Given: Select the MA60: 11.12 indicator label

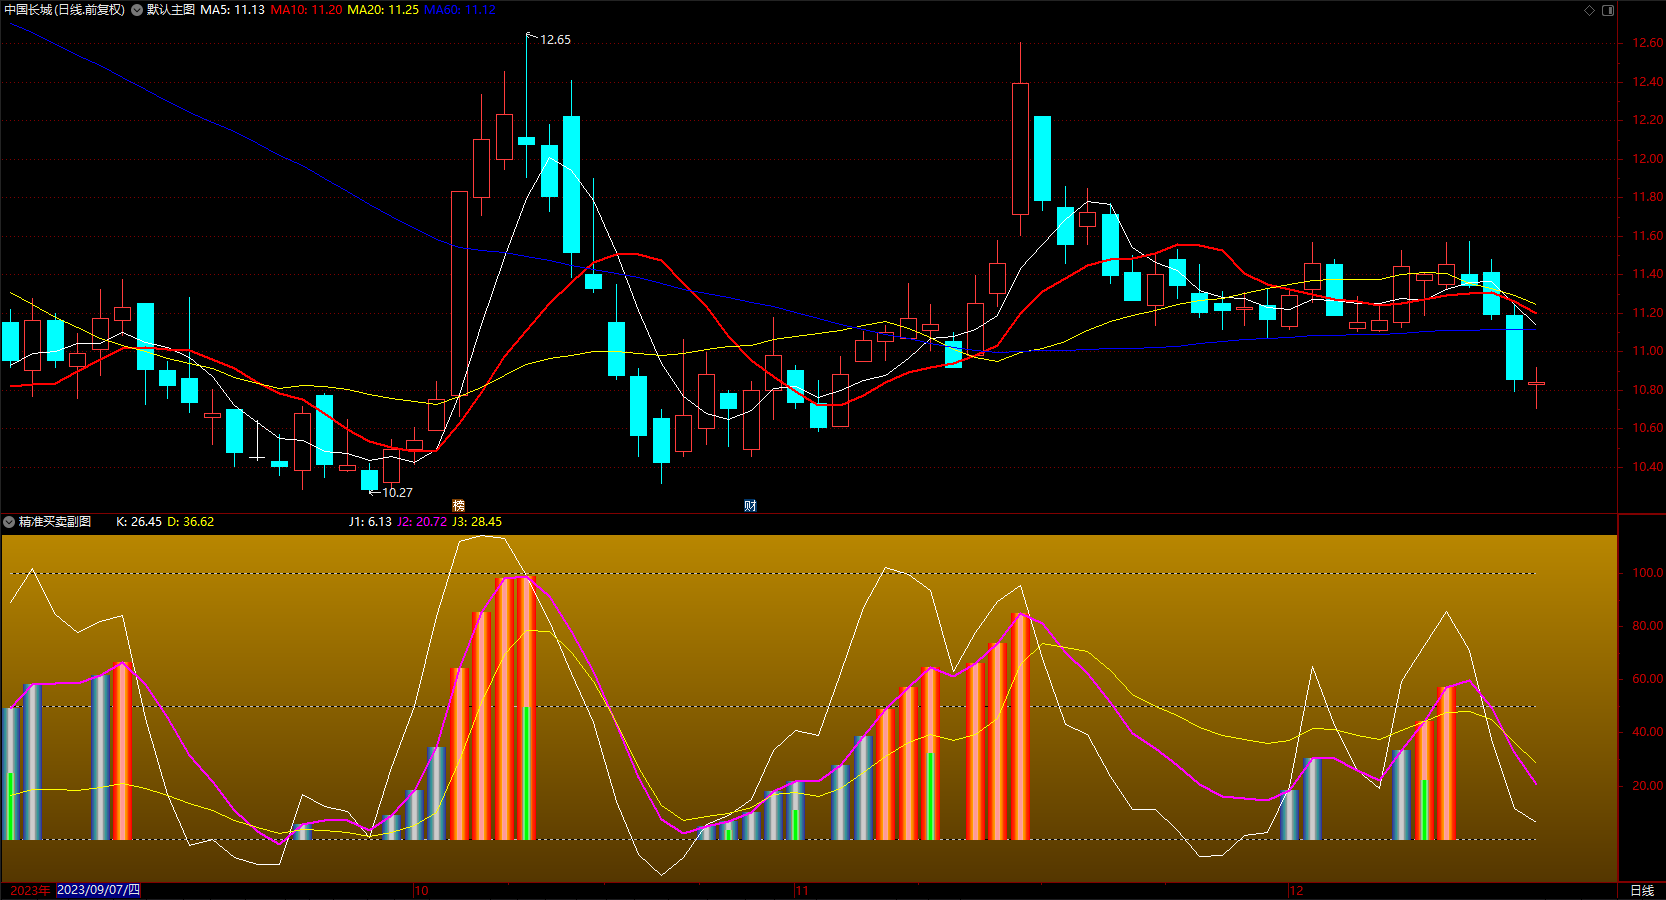Looking at the screenshot, I should (460, 10).
